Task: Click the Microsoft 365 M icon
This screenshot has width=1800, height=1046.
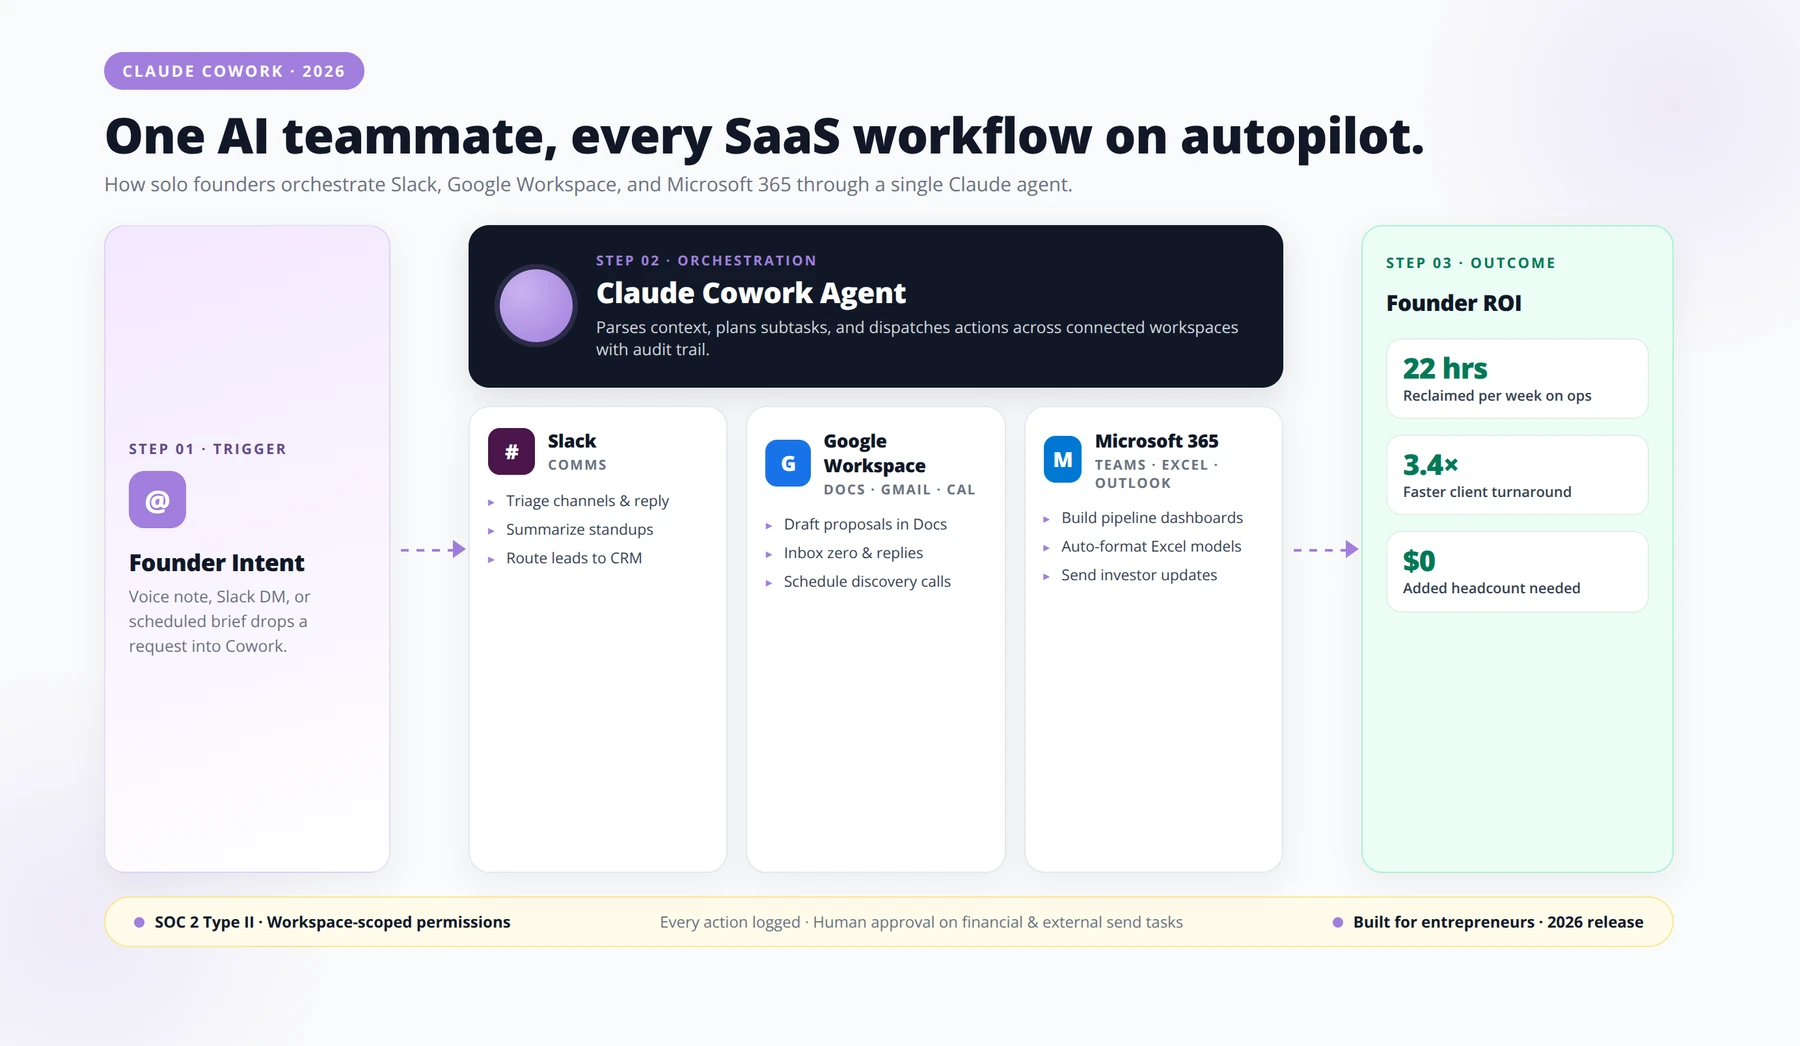Action: [1062, 460]
